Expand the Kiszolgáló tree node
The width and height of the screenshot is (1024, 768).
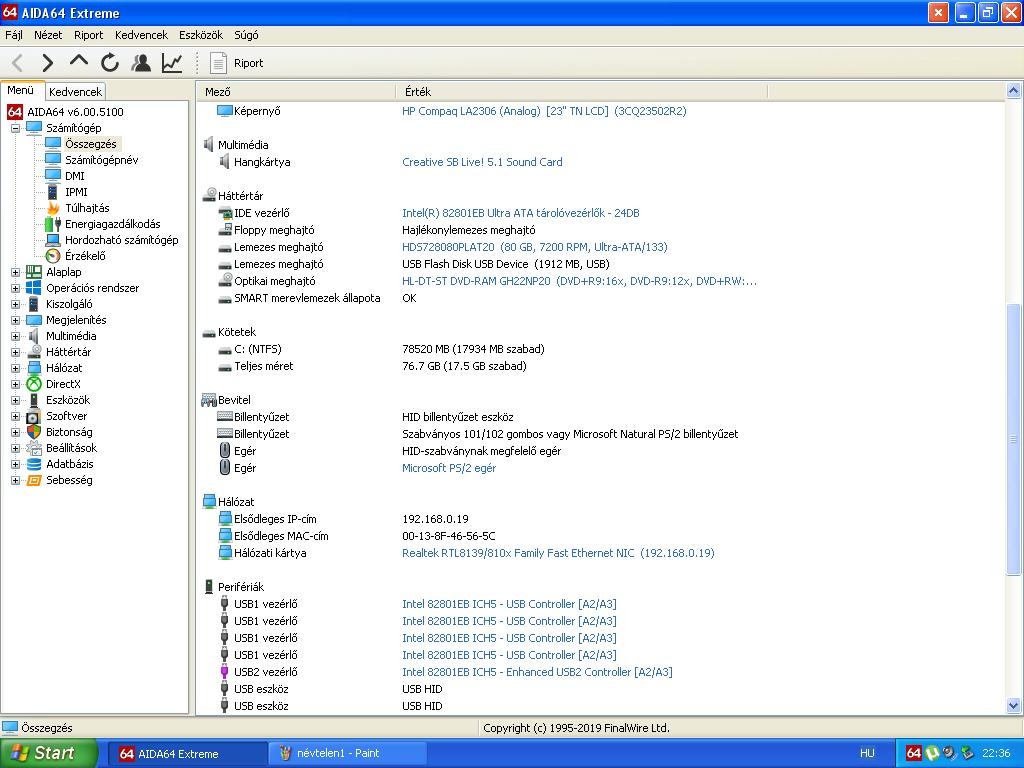(x=16, y=304)
